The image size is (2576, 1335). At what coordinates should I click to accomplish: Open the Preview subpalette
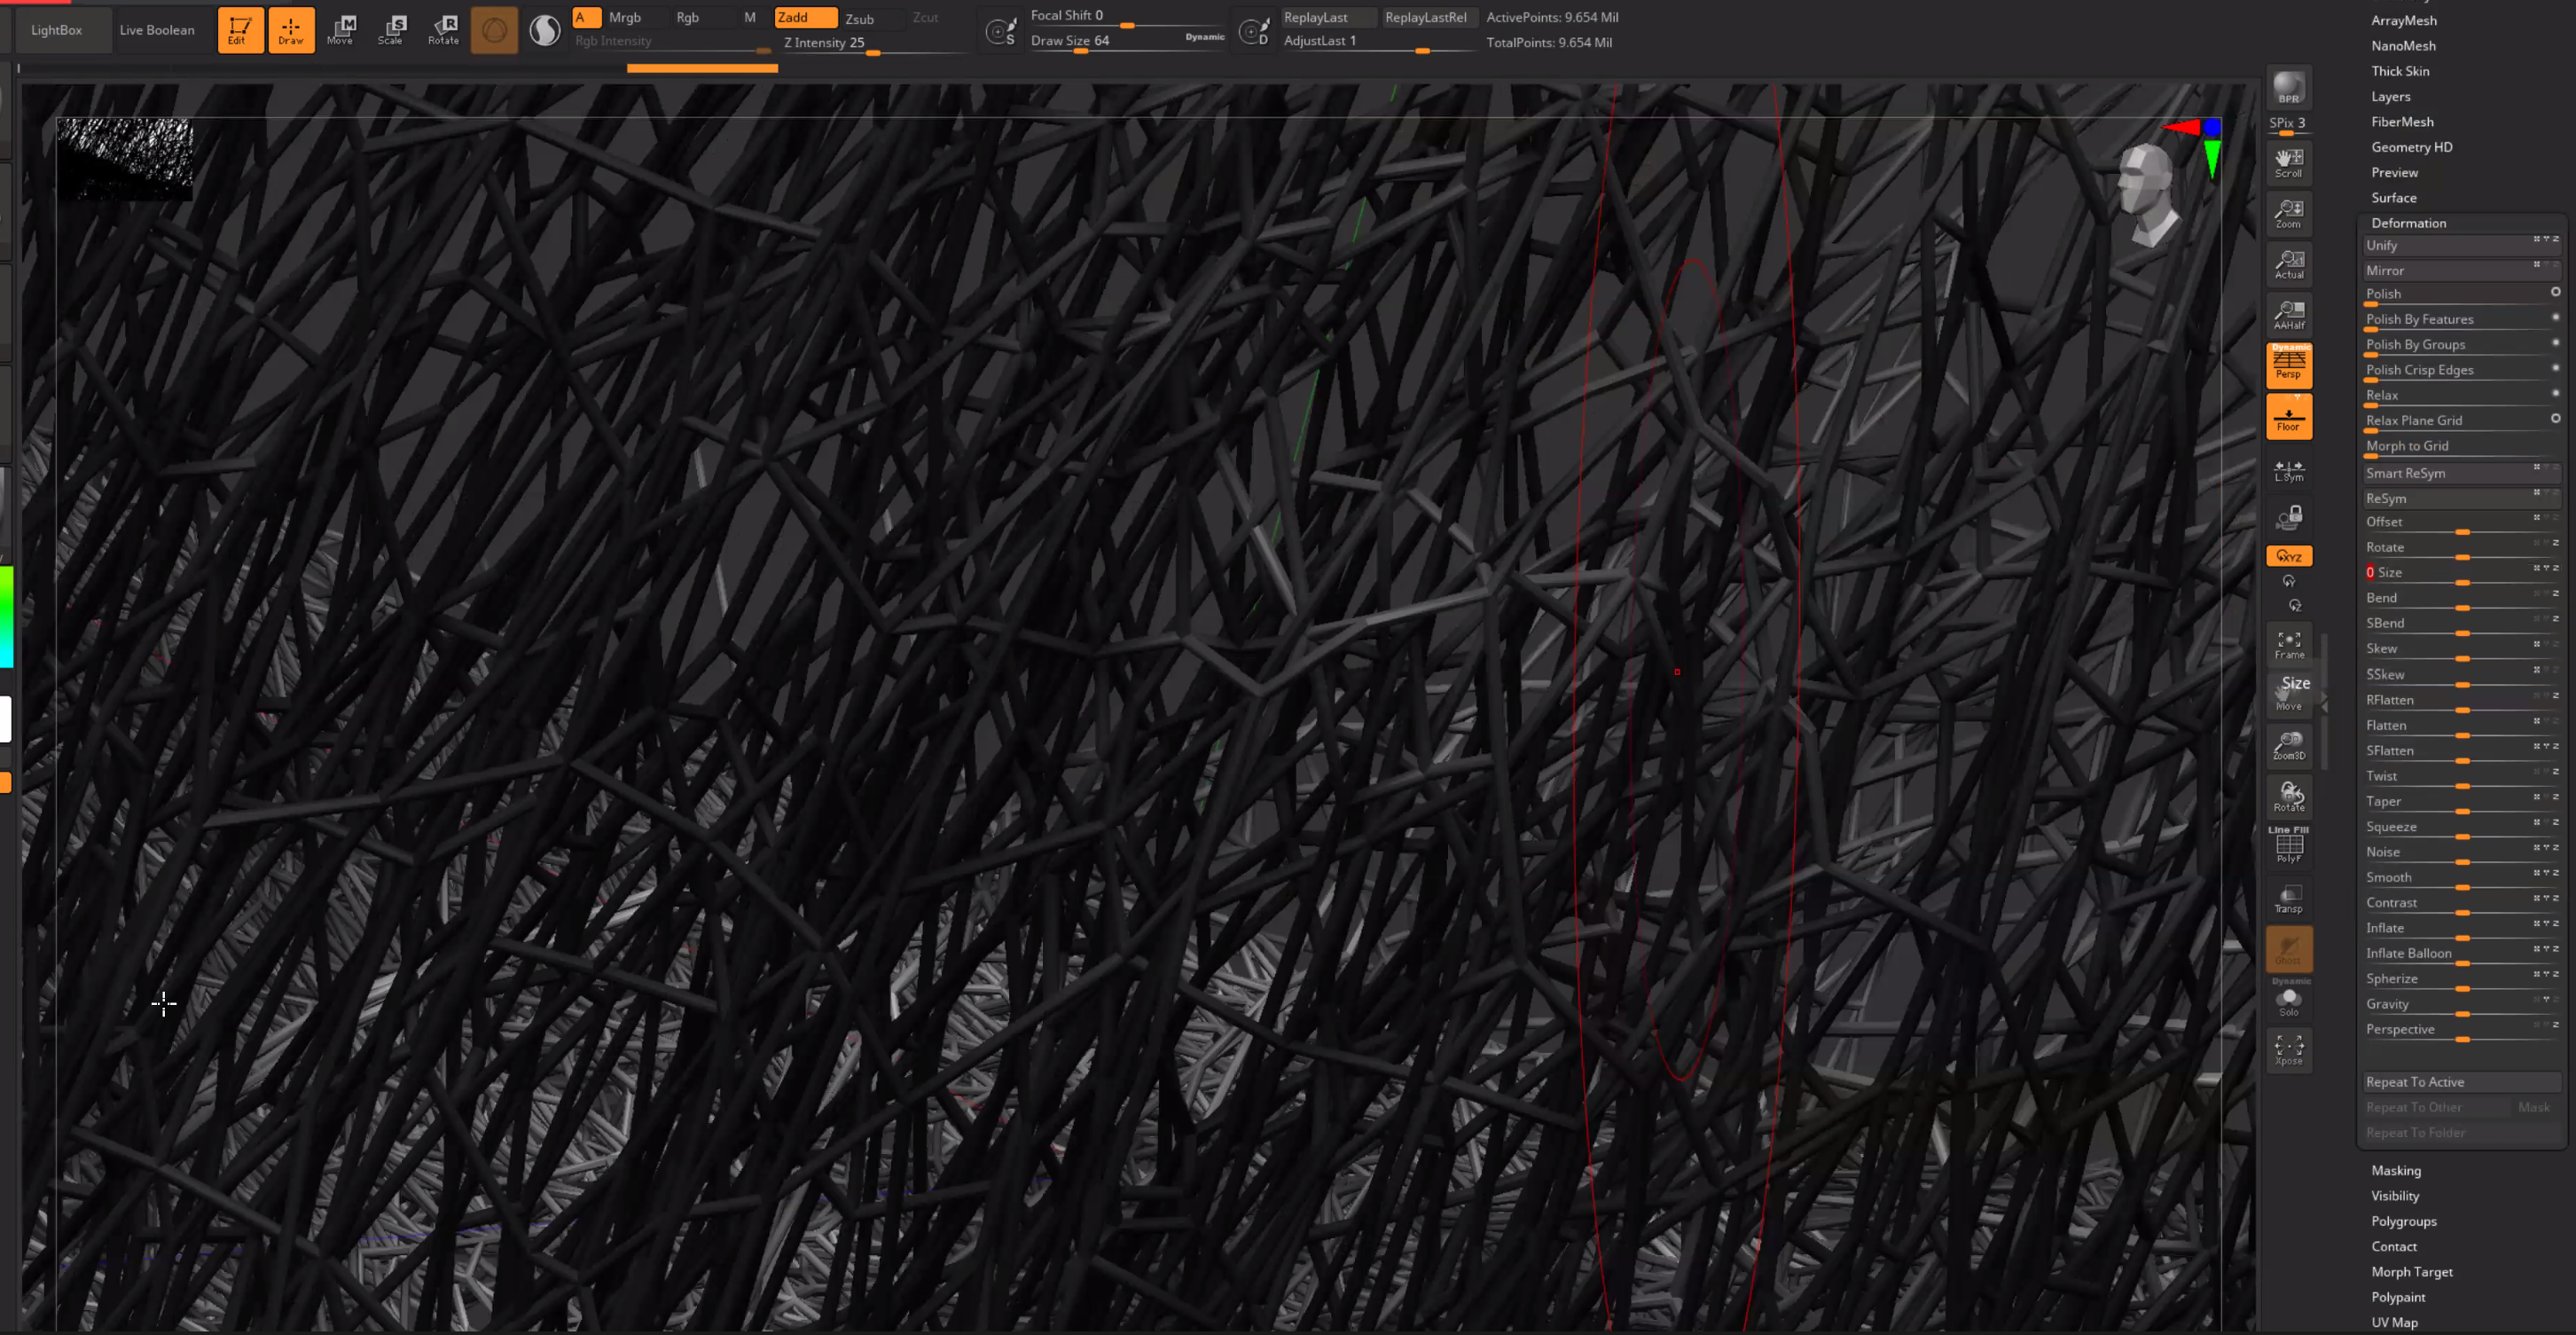tap(2394, 172)
